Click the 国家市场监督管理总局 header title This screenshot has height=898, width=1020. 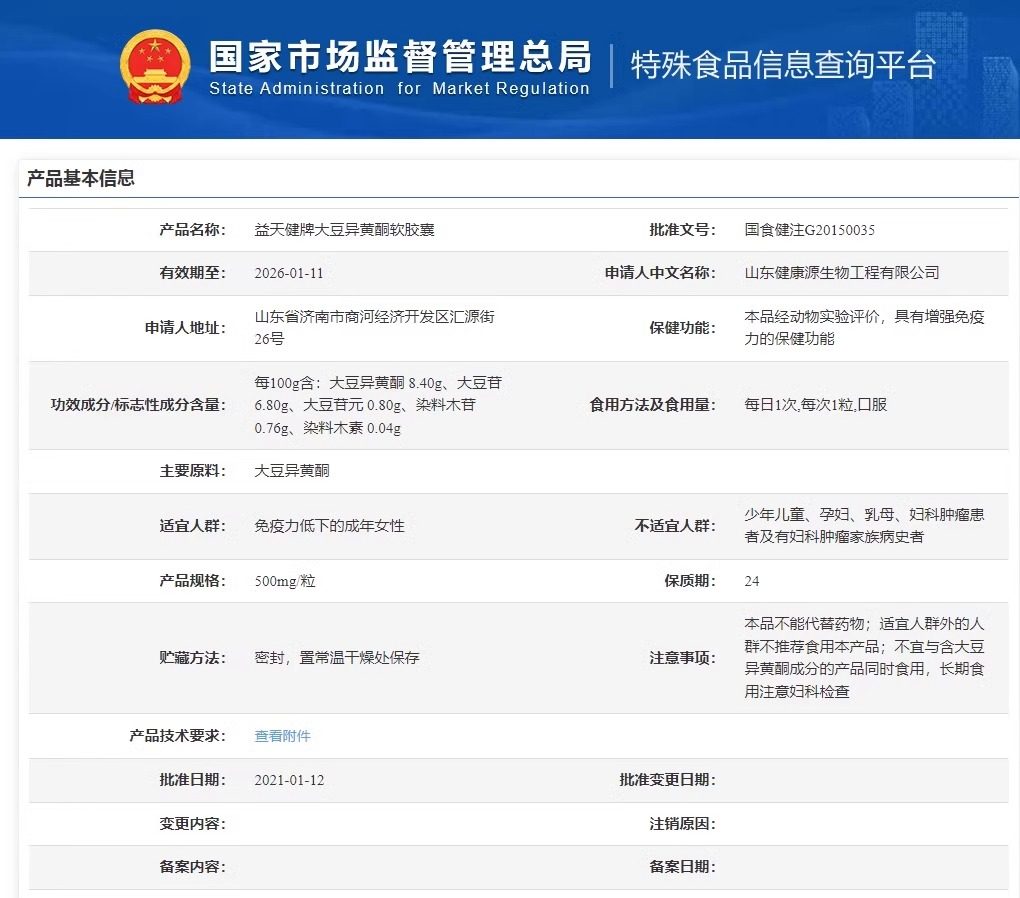400,56
